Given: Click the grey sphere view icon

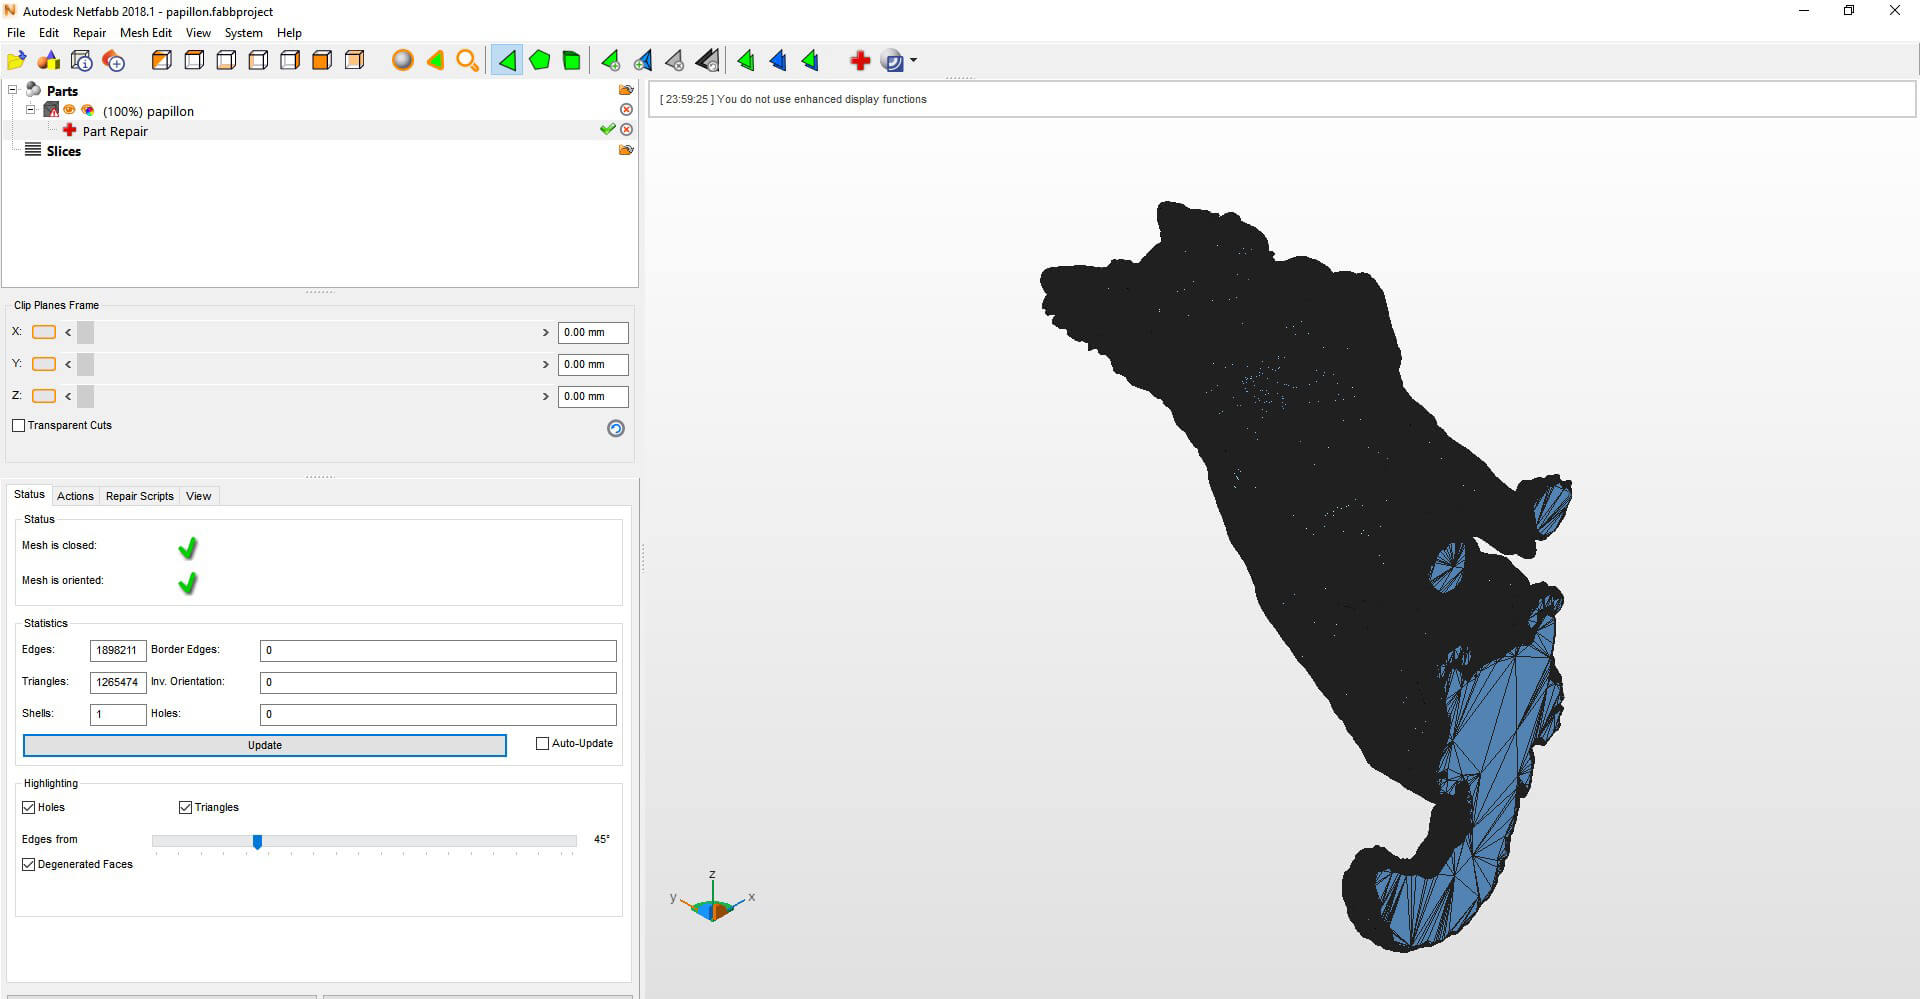Looking at the screenshot, I should tap(402, 61).
